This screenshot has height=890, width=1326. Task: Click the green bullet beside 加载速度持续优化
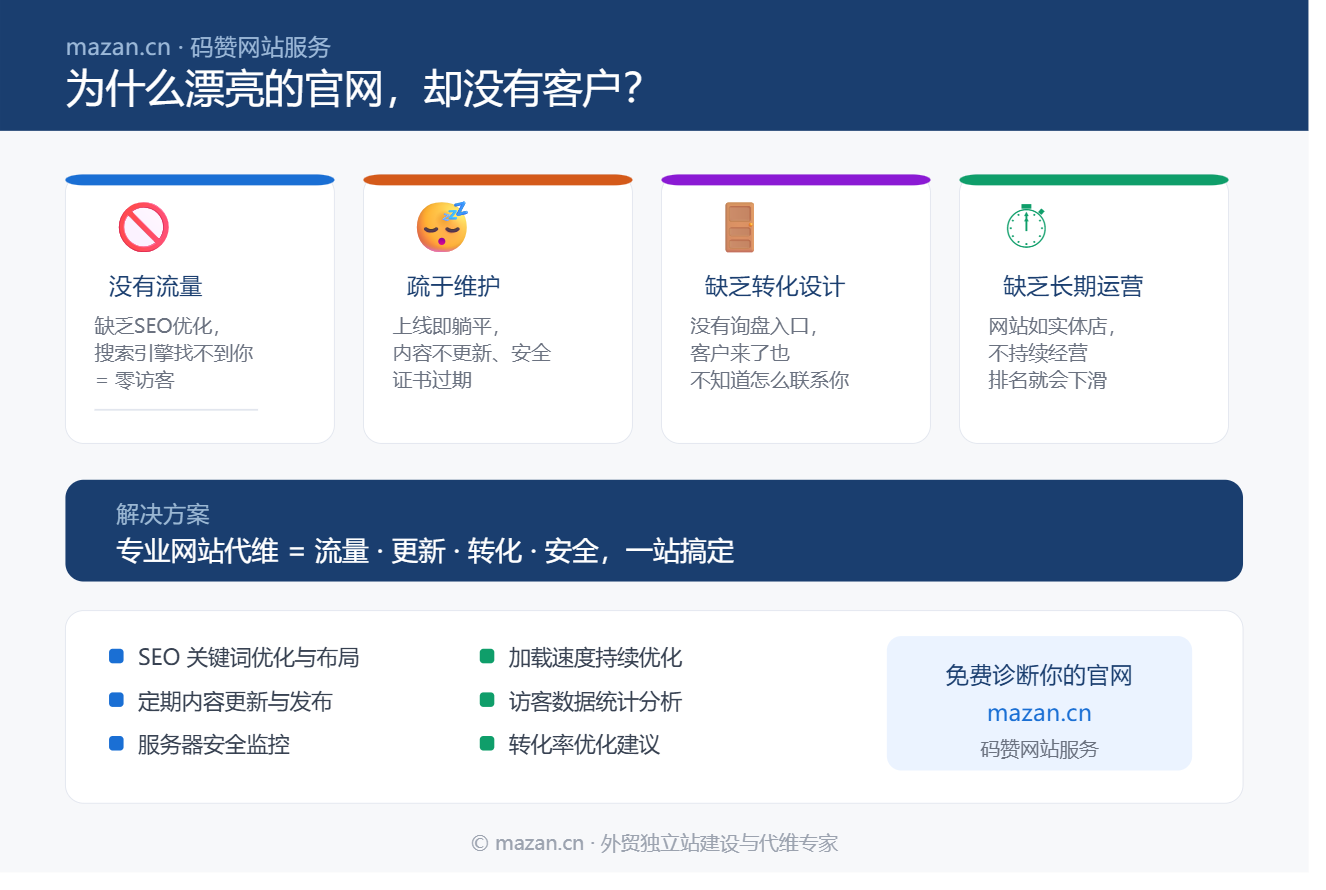point(487,657)
